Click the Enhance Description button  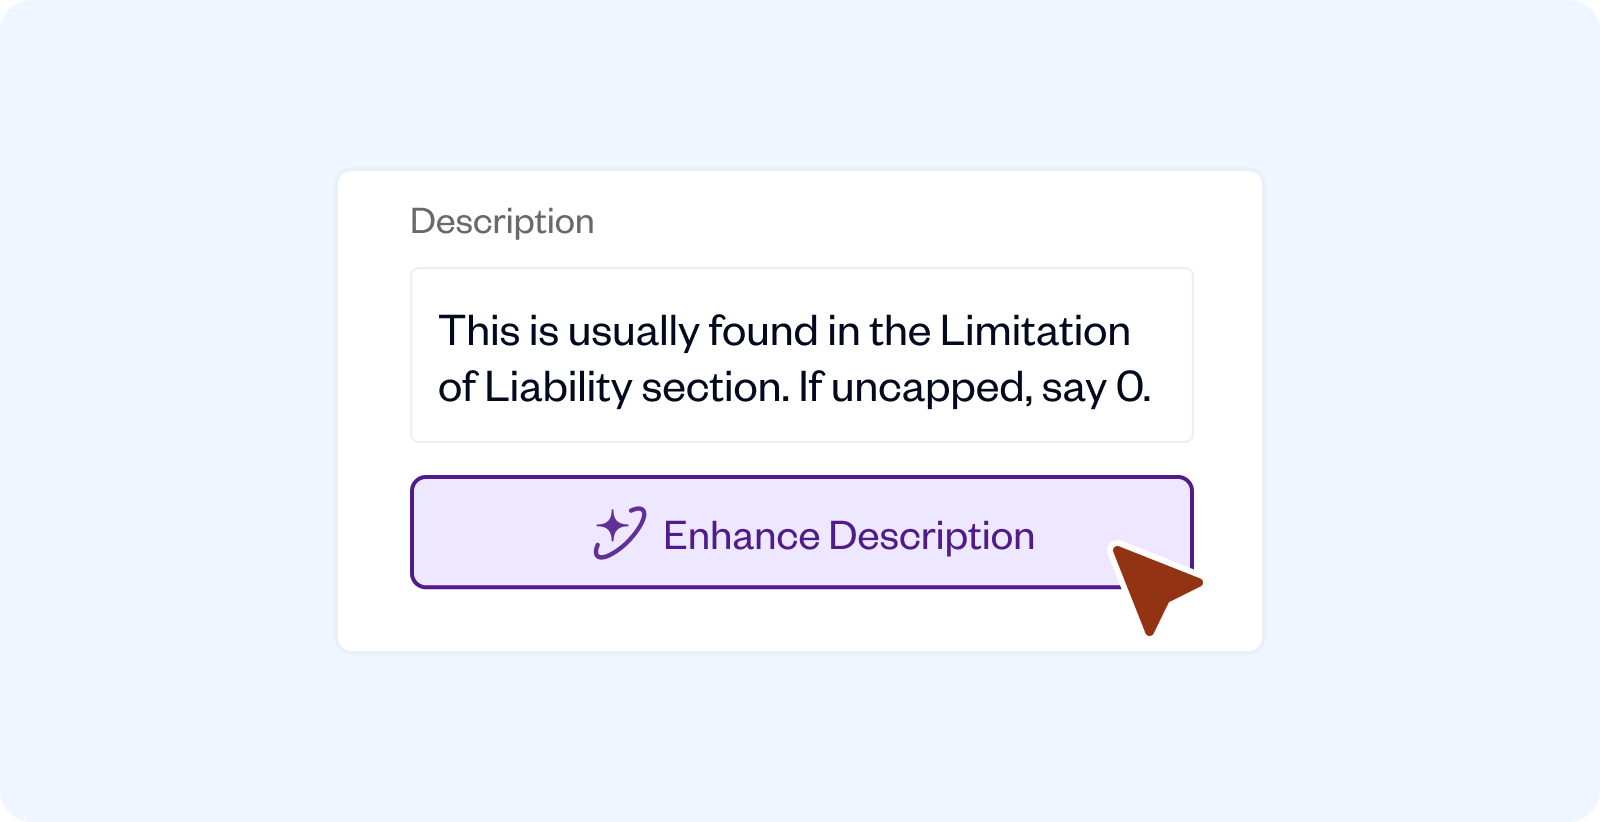(800, 531)
